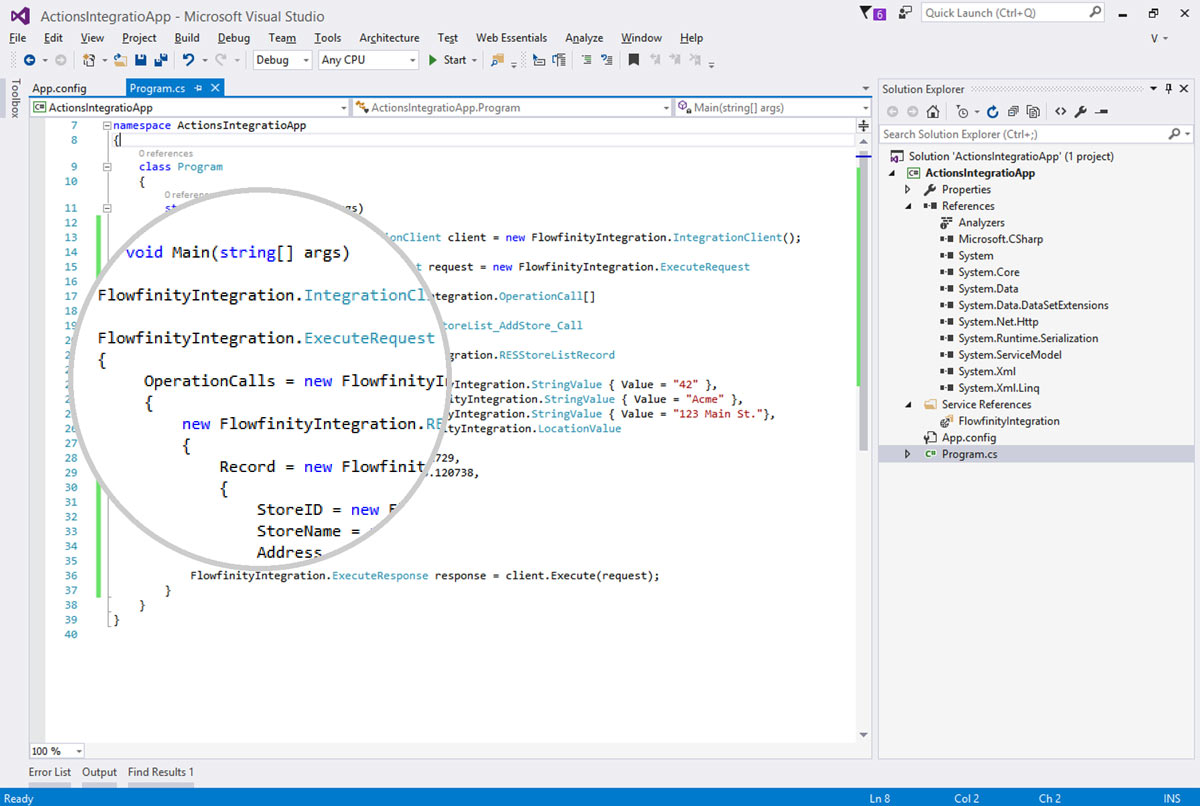Click the notifications flag icon
The width and height of the screenshot is (1200, 806).
click(866, 13)
